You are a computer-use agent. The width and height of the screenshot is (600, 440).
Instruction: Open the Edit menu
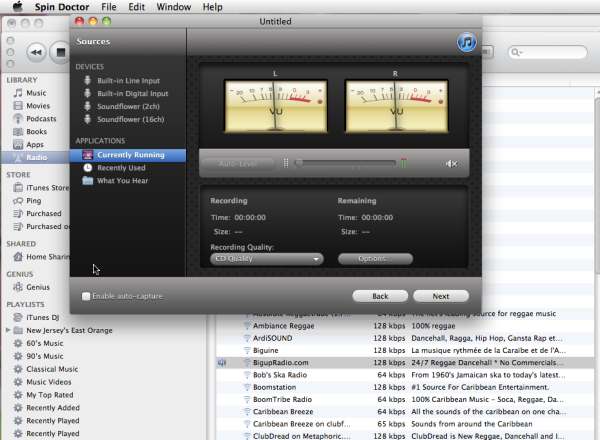137,7
